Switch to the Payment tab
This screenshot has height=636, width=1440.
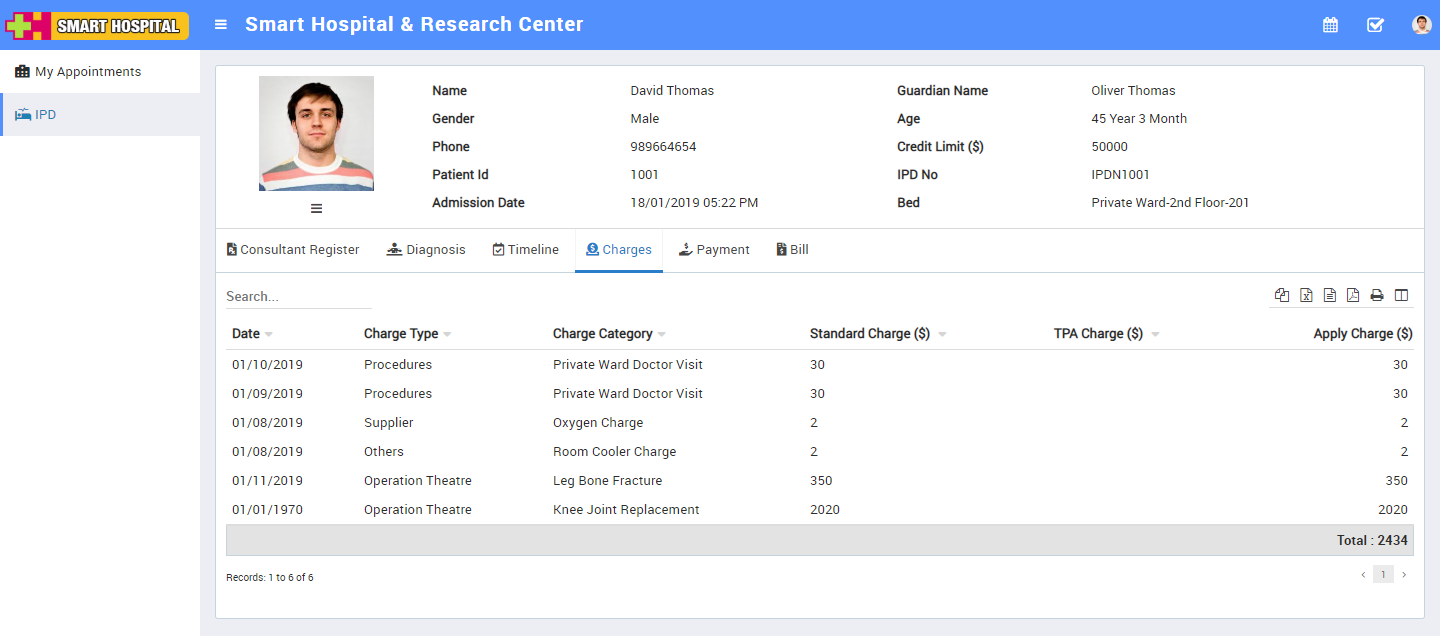tap(714, 250)
